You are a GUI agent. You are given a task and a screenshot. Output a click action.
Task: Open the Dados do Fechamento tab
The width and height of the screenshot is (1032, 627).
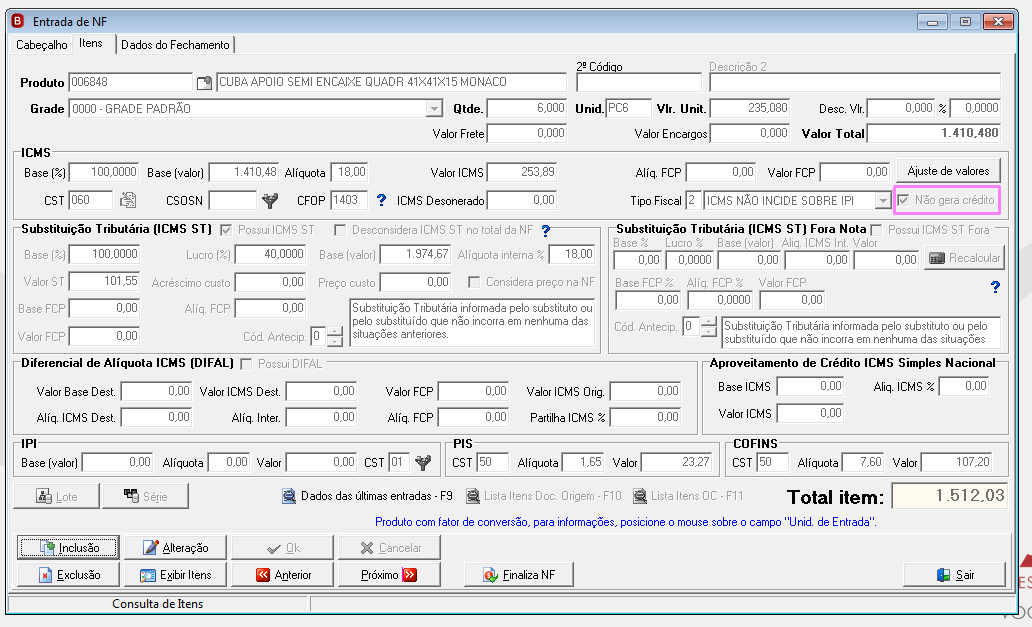[175, 45]
